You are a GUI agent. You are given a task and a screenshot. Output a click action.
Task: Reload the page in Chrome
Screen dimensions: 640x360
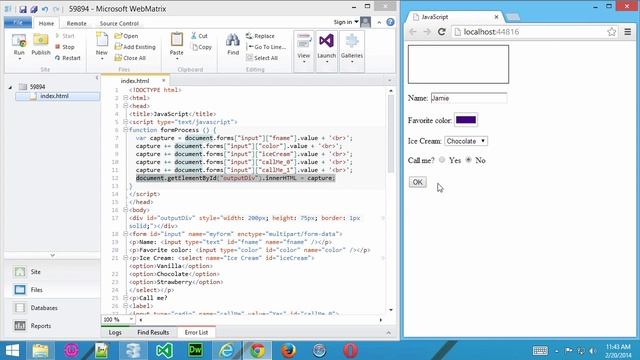[441, 32]
